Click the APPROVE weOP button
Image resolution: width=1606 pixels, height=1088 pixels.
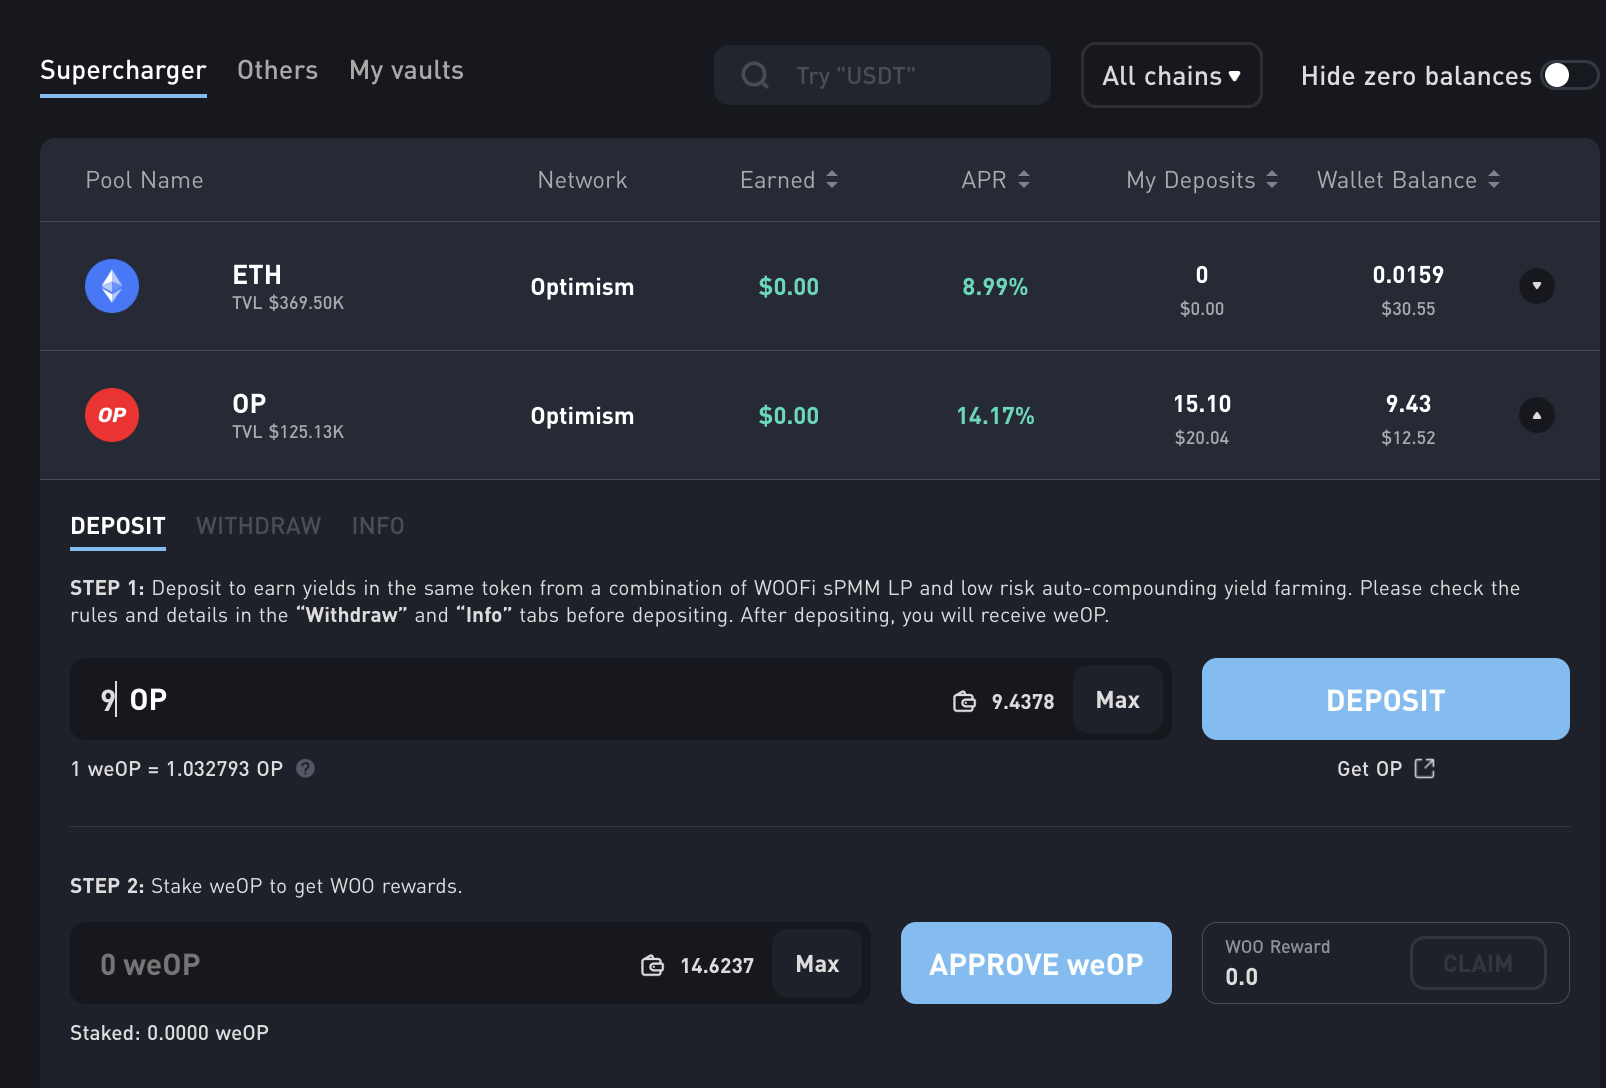pyautogui.click(x=1036, y=963)
